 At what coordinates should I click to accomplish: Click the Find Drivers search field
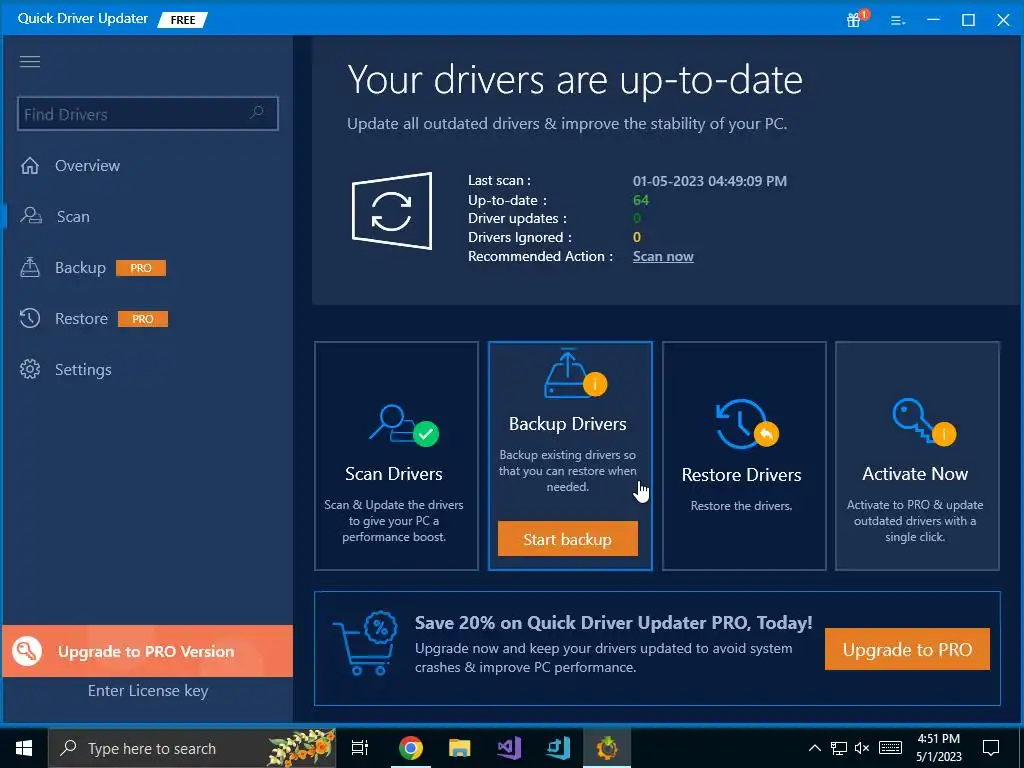point(148,114)
